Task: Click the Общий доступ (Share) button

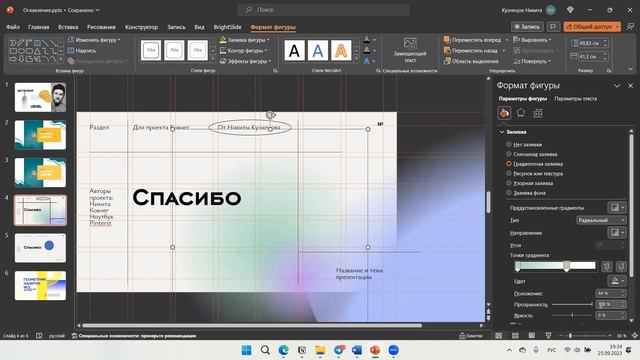Action: click(x=592, y=27)
